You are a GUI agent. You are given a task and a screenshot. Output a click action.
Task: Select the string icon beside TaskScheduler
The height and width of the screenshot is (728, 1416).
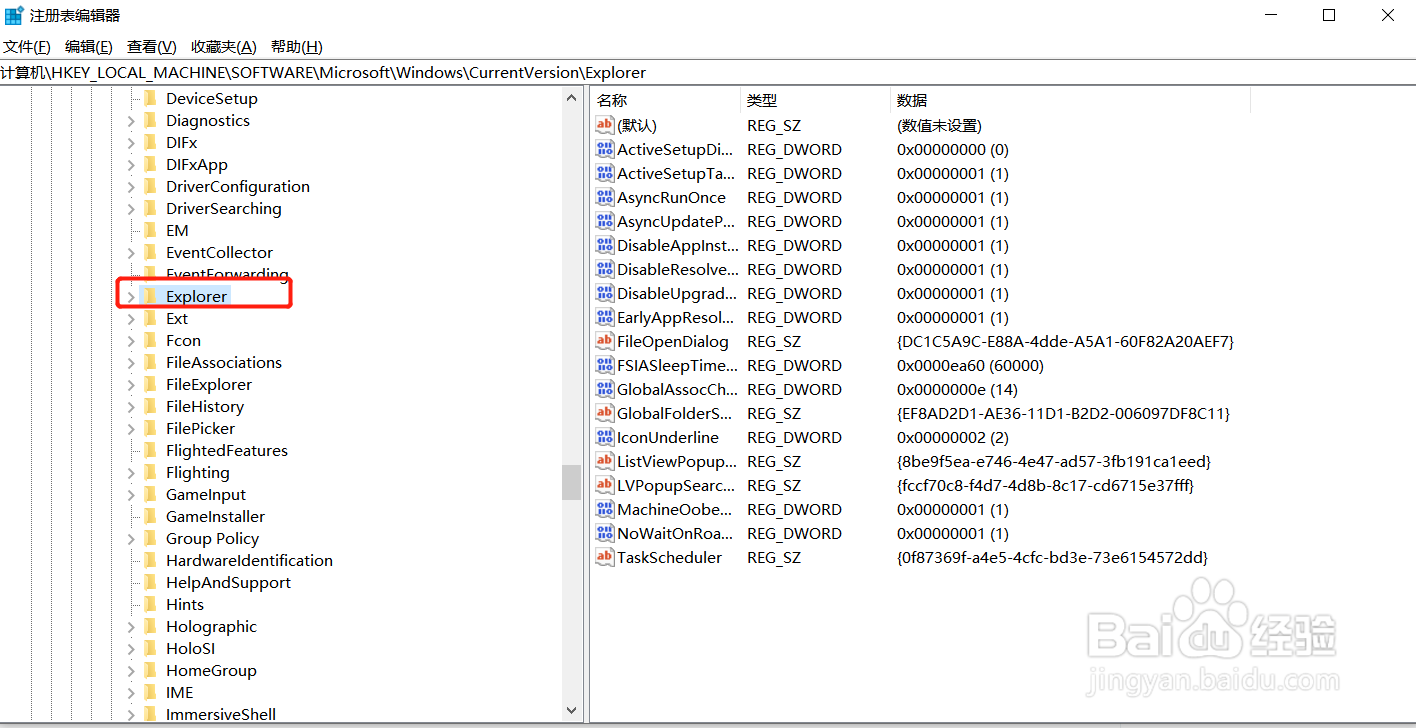click(x=604, y=557)
